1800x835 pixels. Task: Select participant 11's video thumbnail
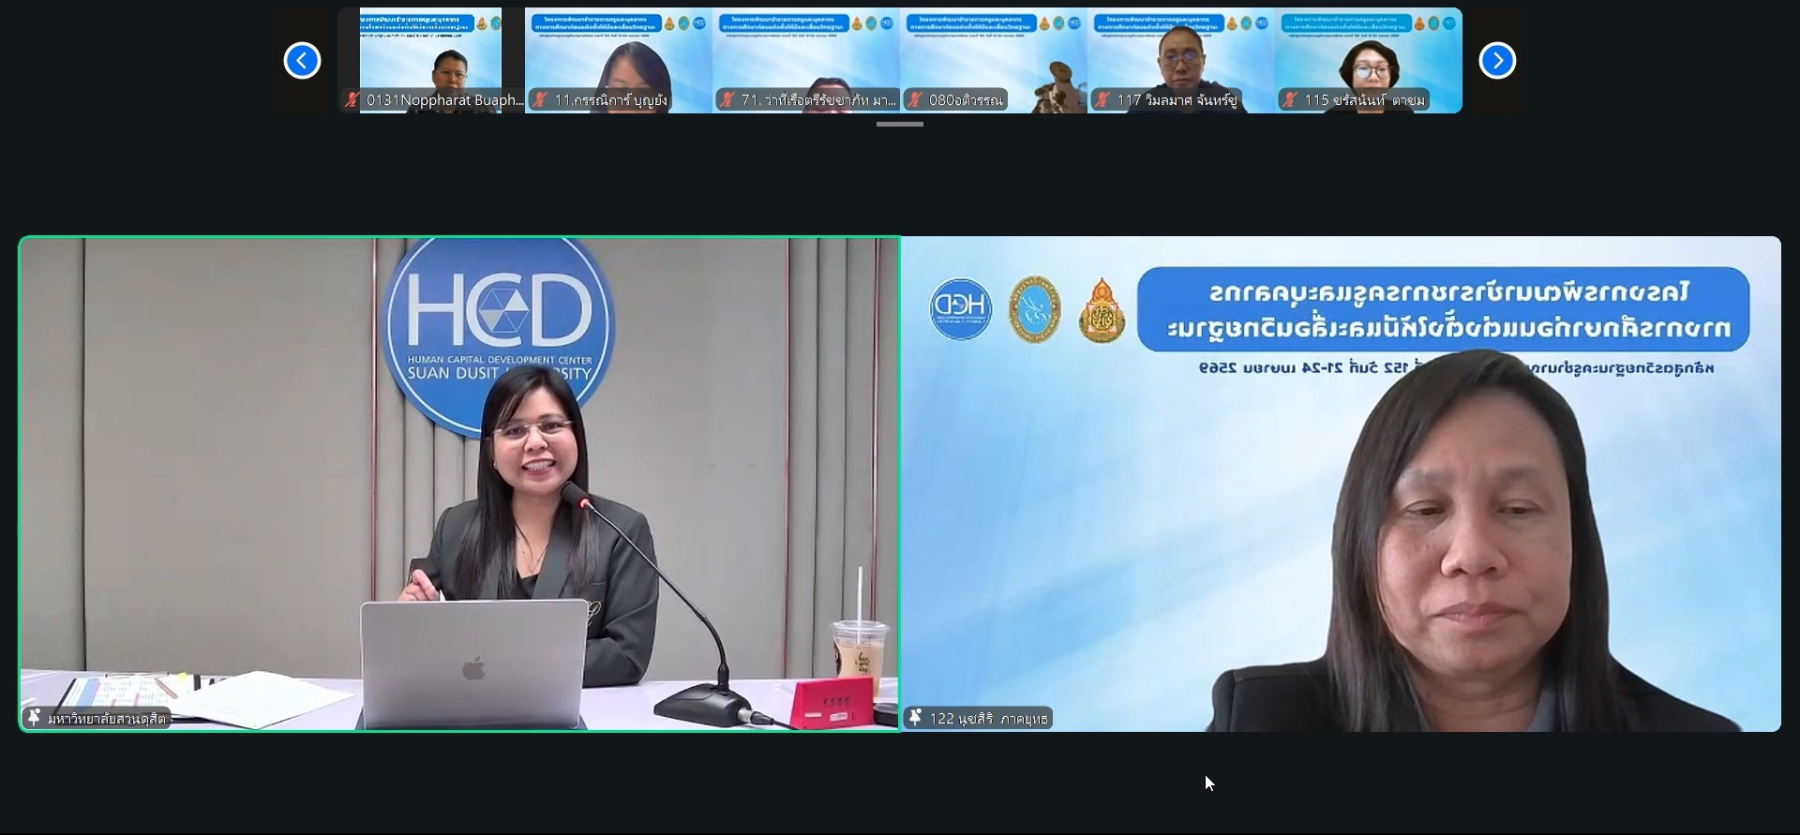[618, 55]
